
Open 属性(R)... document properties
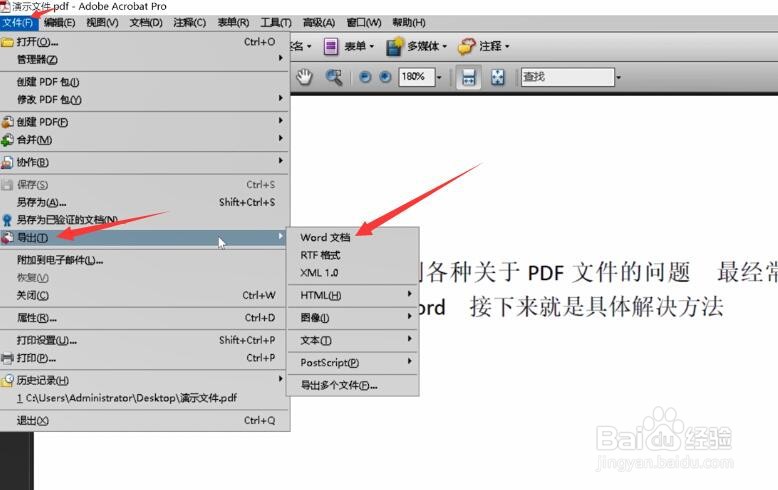point(145,318)
